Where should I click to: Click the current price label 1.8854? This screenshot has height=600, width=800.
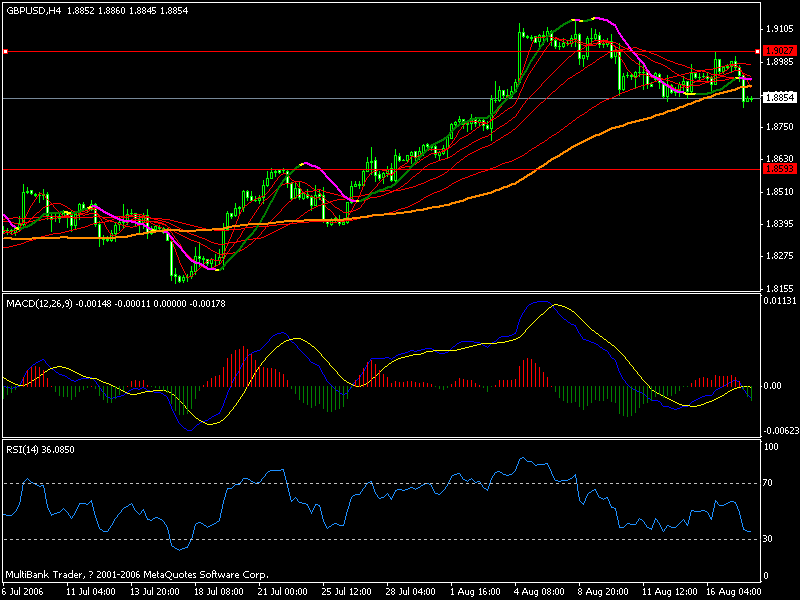pyautogui.click(x=780, y=97)
